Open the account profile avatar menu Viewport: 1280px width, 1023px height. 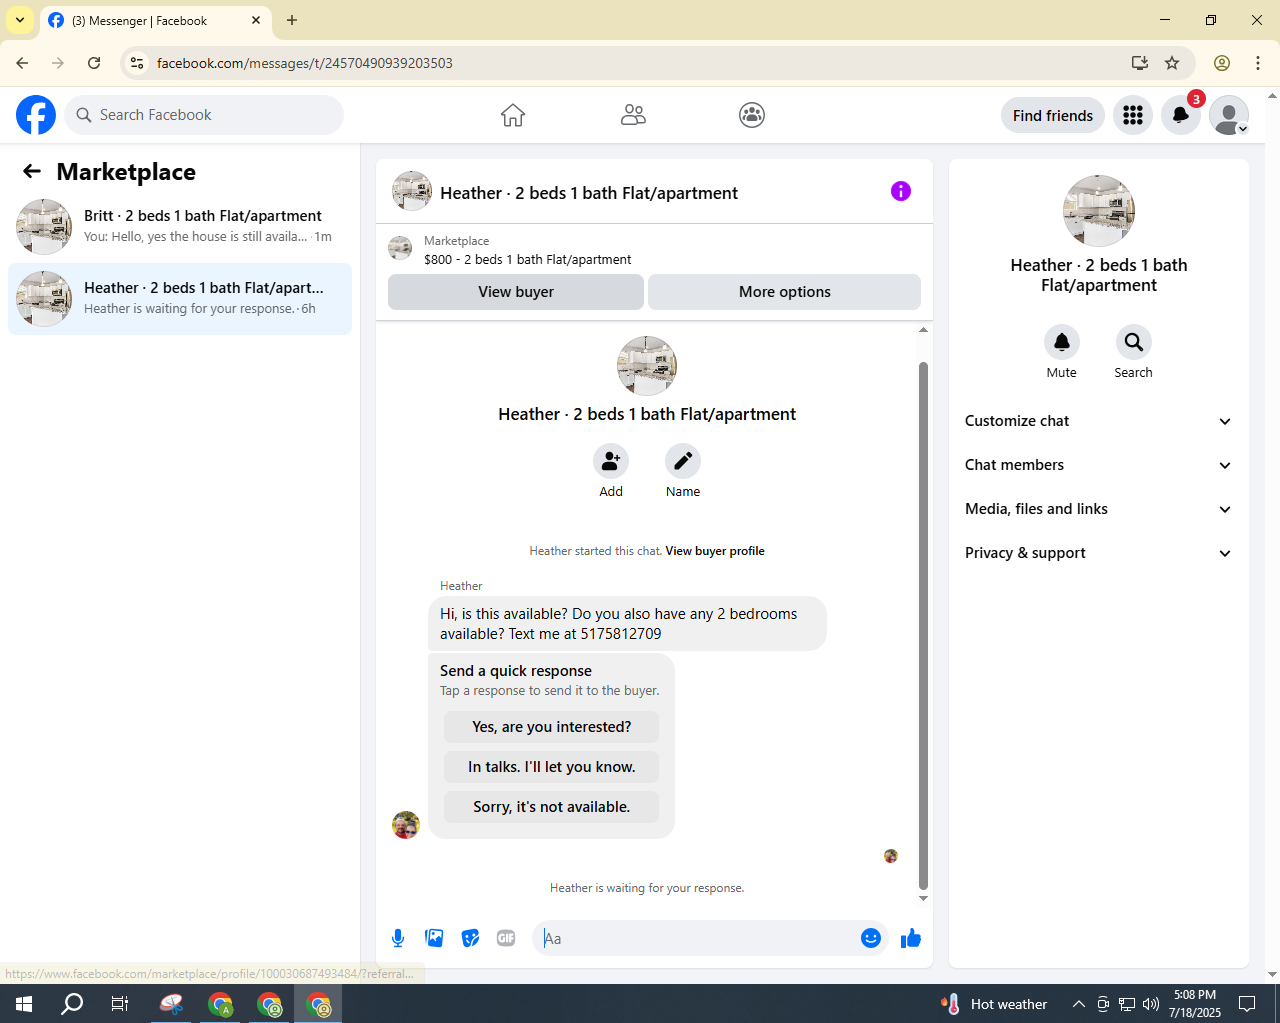coord(1229,115)
